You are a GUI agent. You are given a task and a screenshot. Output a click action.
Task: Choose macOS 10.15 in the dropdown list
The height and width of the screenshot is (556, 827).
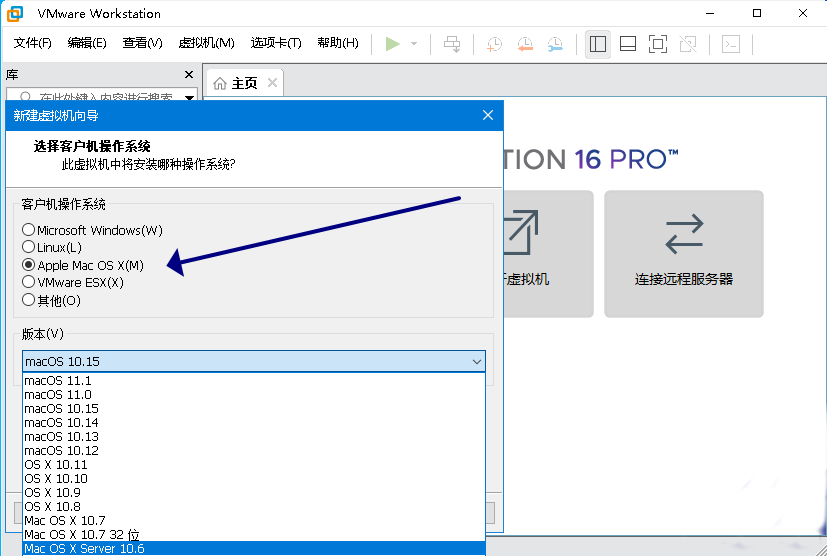tap(254, 408)
